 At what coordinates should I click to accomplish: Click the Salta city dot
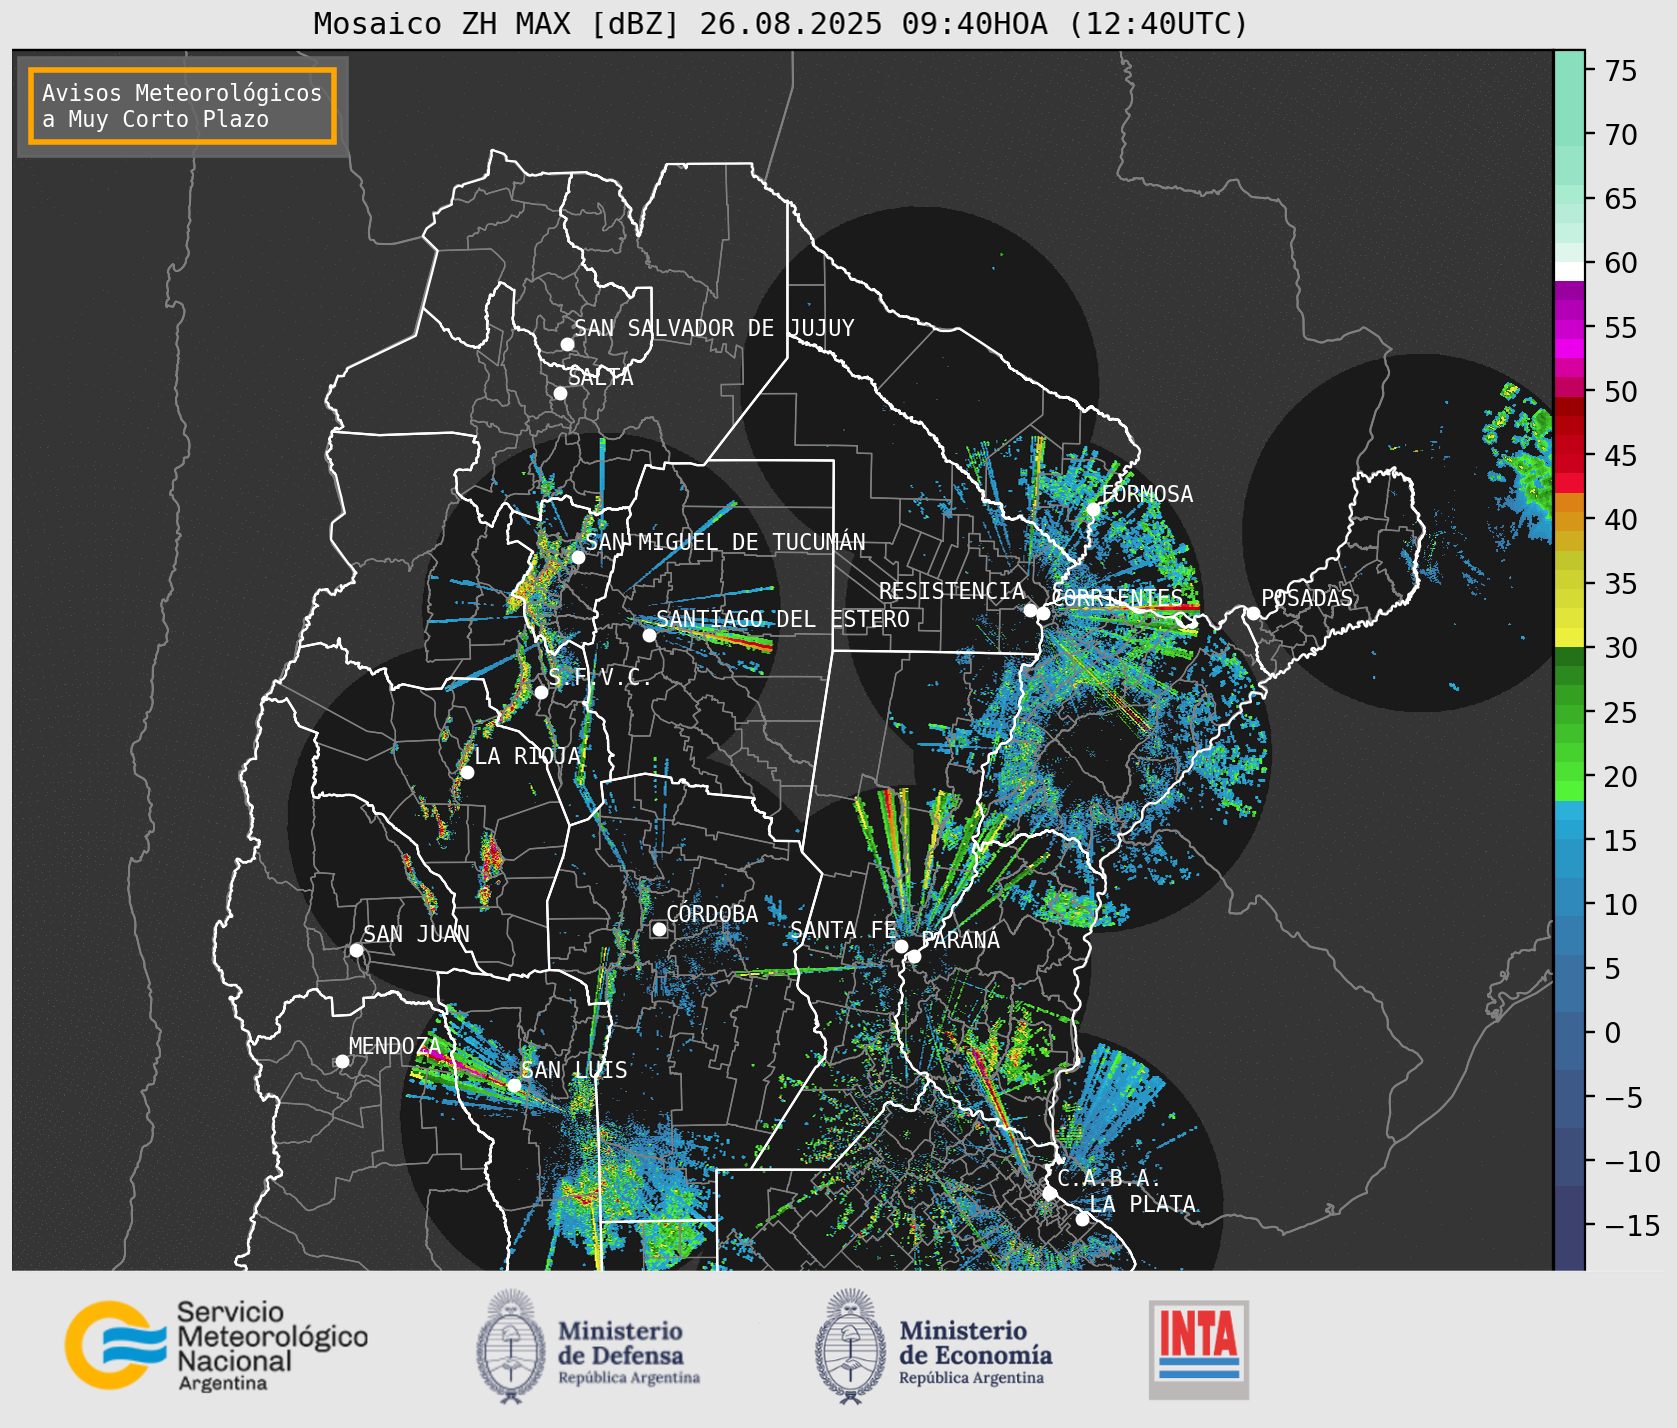(560, 393)
